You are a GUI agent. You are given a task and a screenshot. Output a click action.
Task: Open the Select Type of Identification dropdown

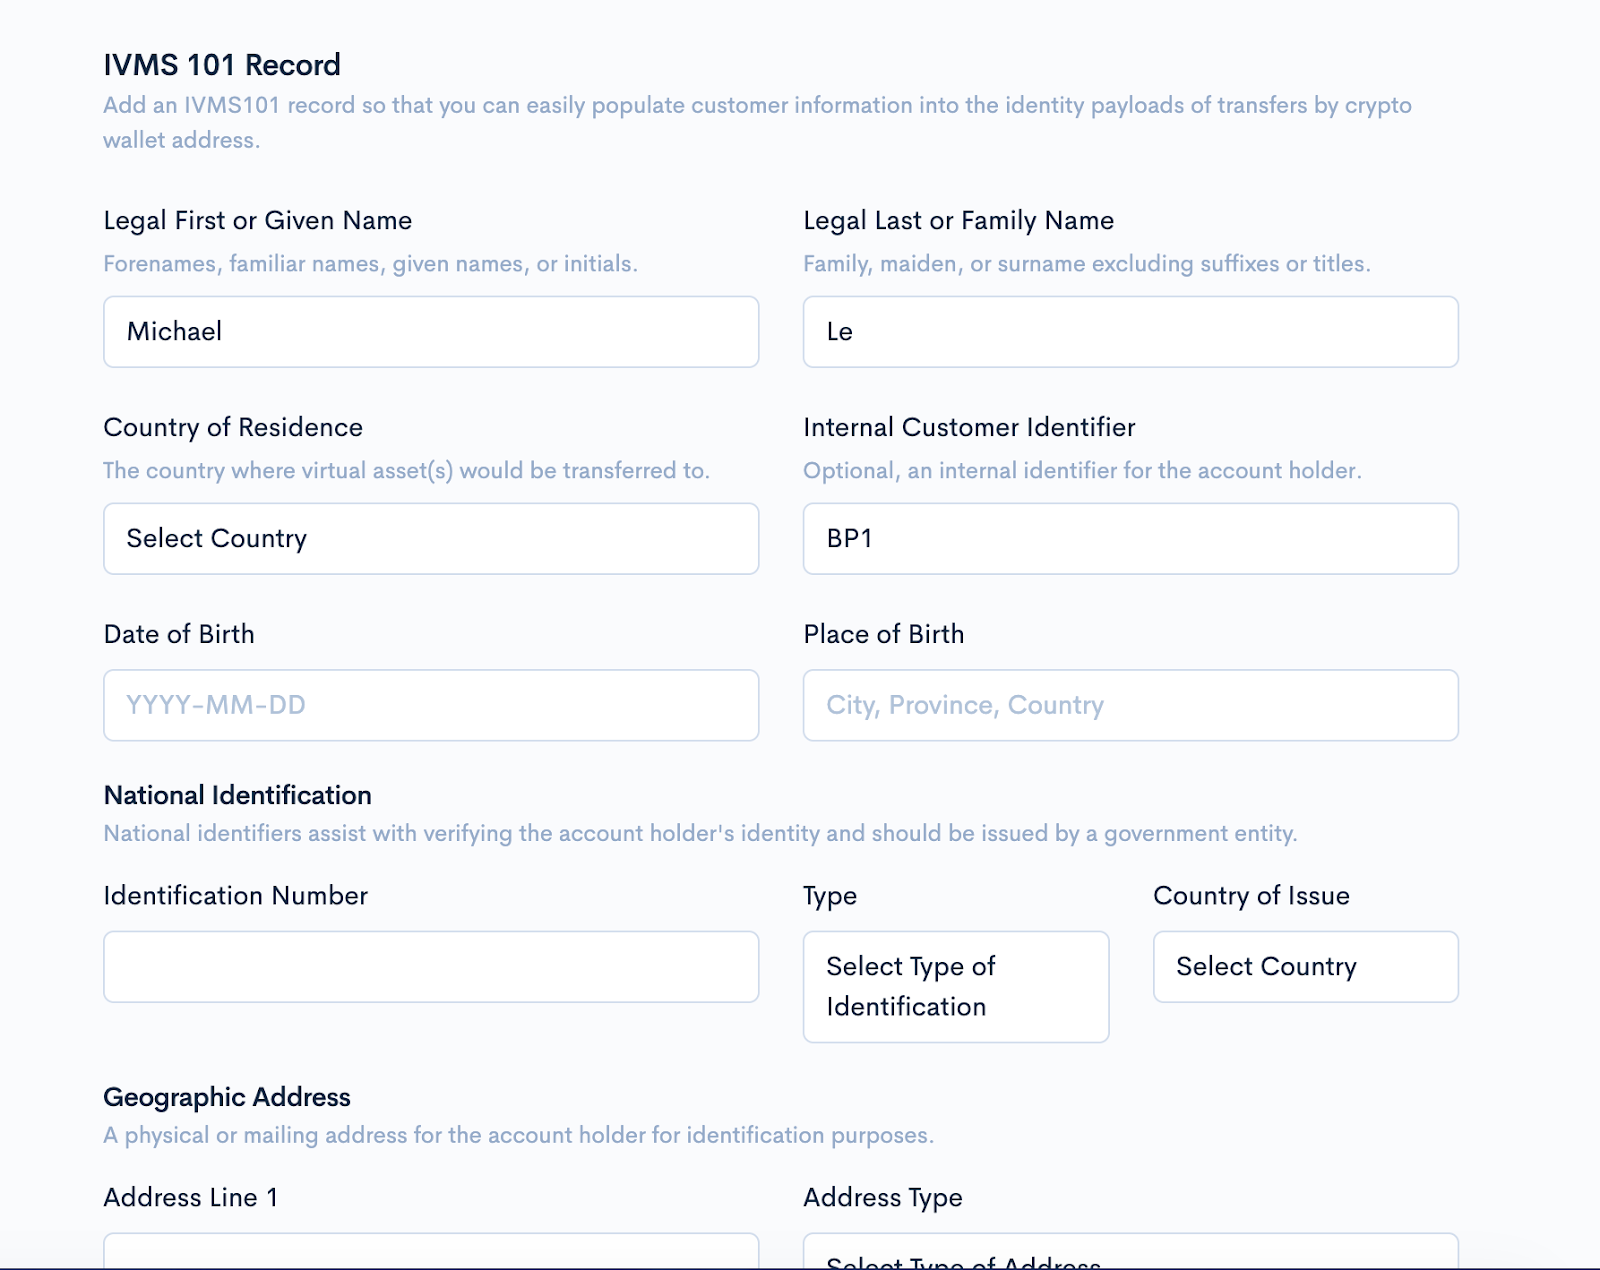[x=955, y=987]
